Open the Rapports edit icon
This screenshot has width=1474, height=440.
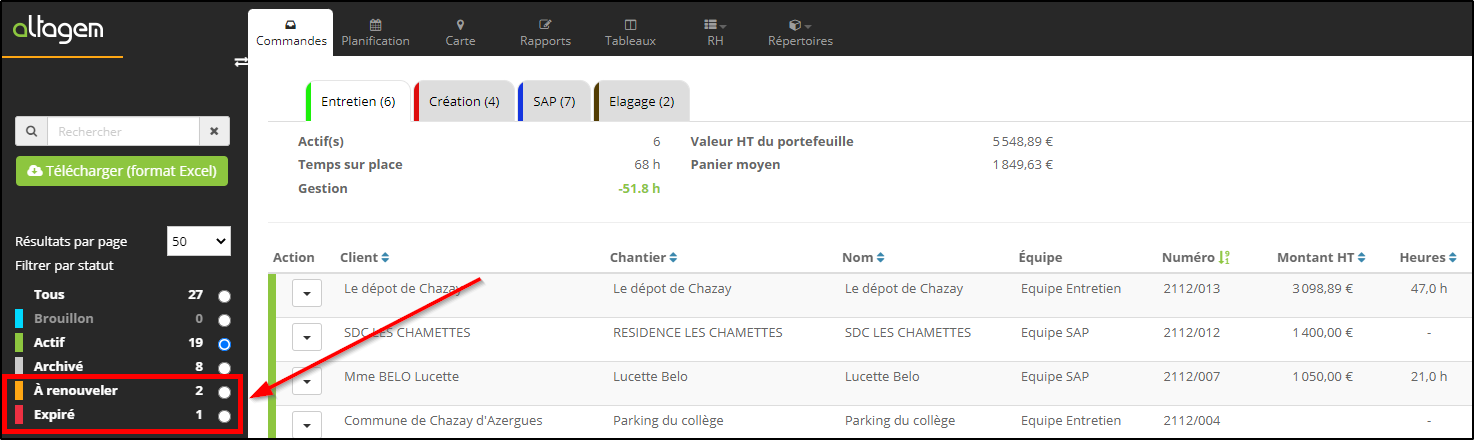(x=545, y=24)
